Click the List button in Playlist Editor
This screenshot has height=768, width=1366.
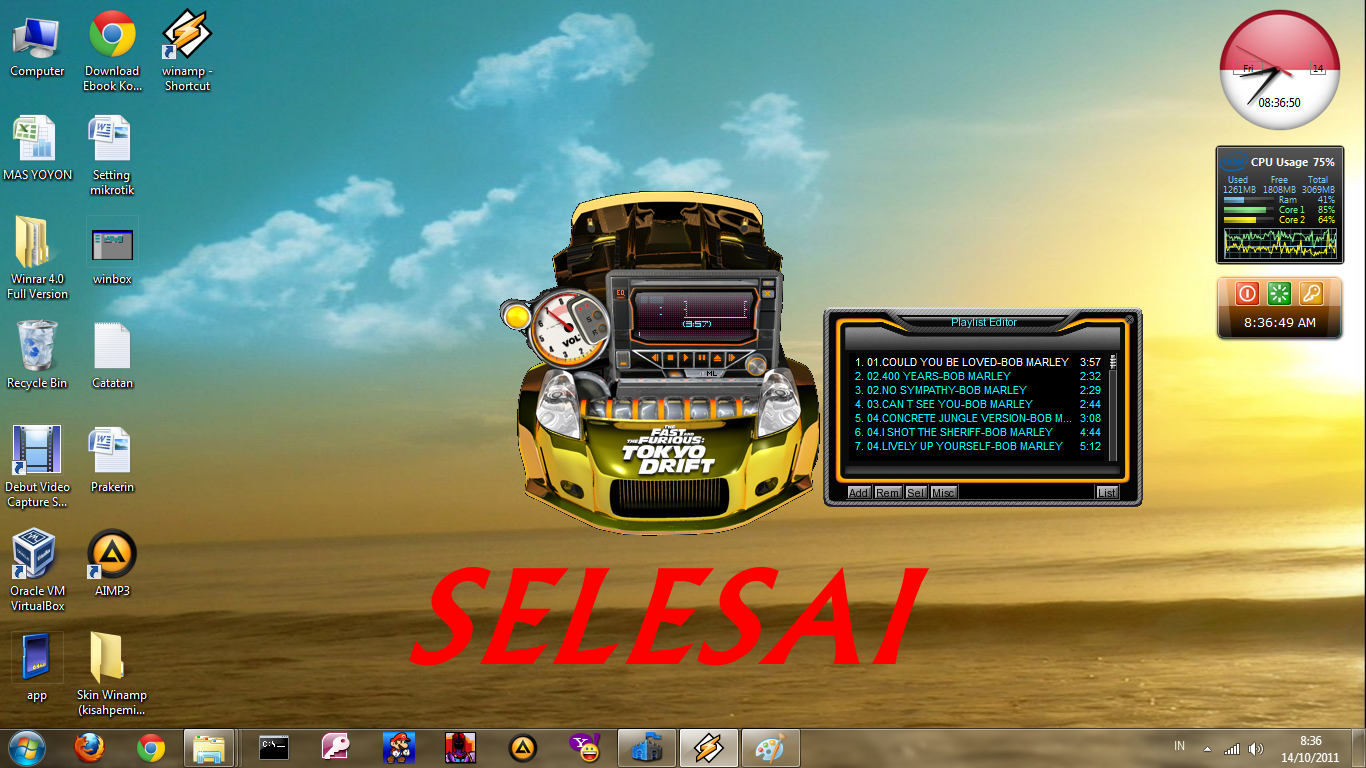coord(1107,492)
